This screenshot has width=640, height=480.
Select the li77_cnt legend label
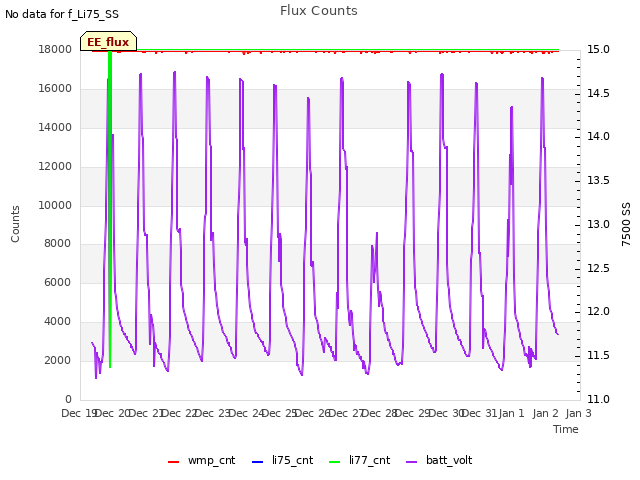point(369,460)
